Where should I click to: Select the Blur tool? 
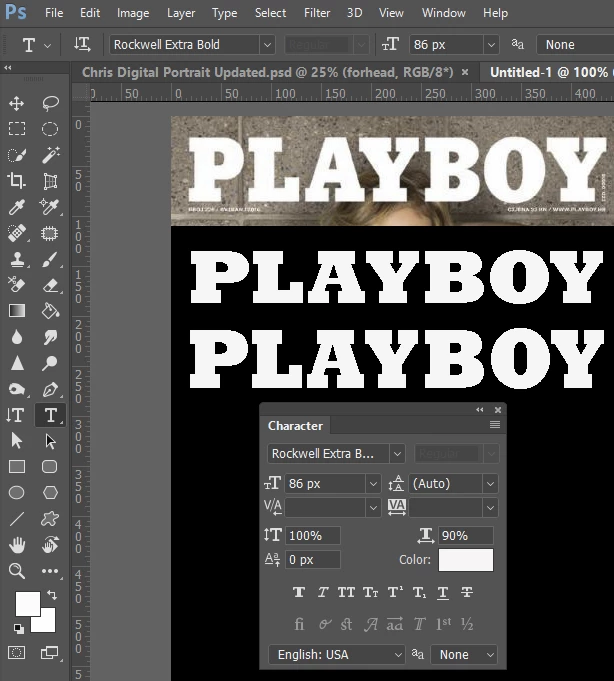[17, 337]
